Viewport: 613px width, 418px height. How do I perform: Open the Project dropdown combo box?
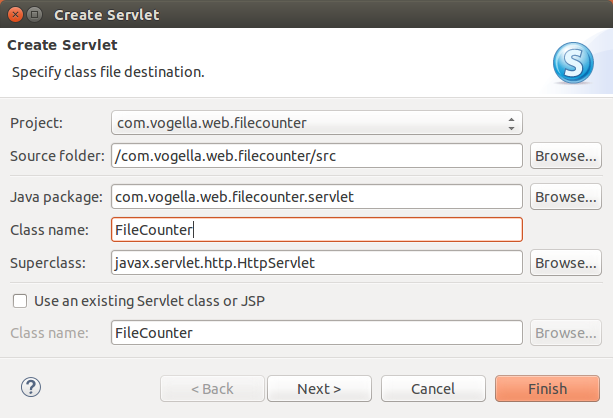(317, 123)
